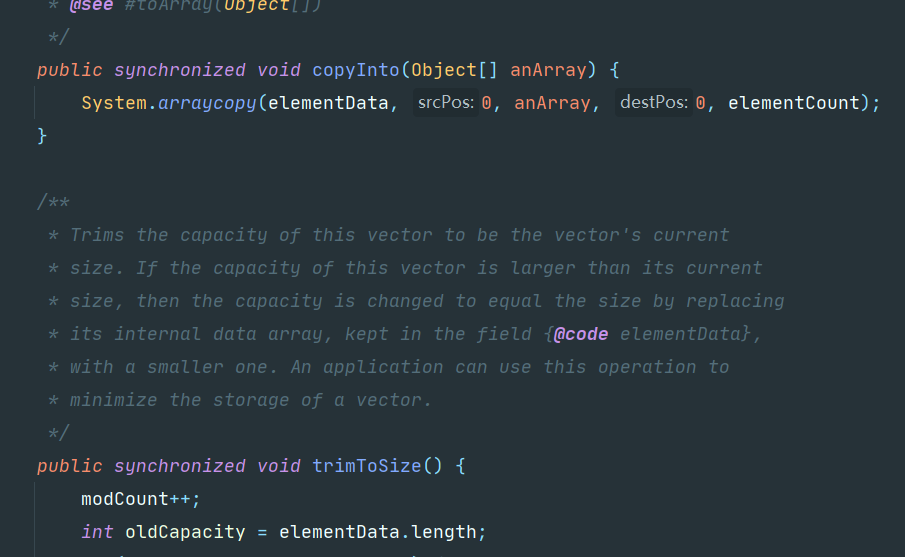Click the opening brace after copyInto signature

tap(614, 70)
